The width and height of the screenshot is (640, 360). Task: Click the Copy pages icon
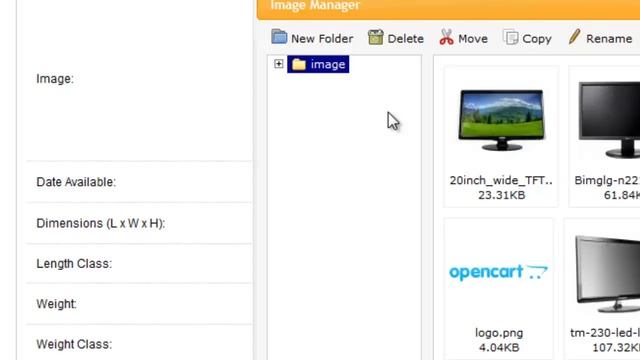[x=511, y=38]
